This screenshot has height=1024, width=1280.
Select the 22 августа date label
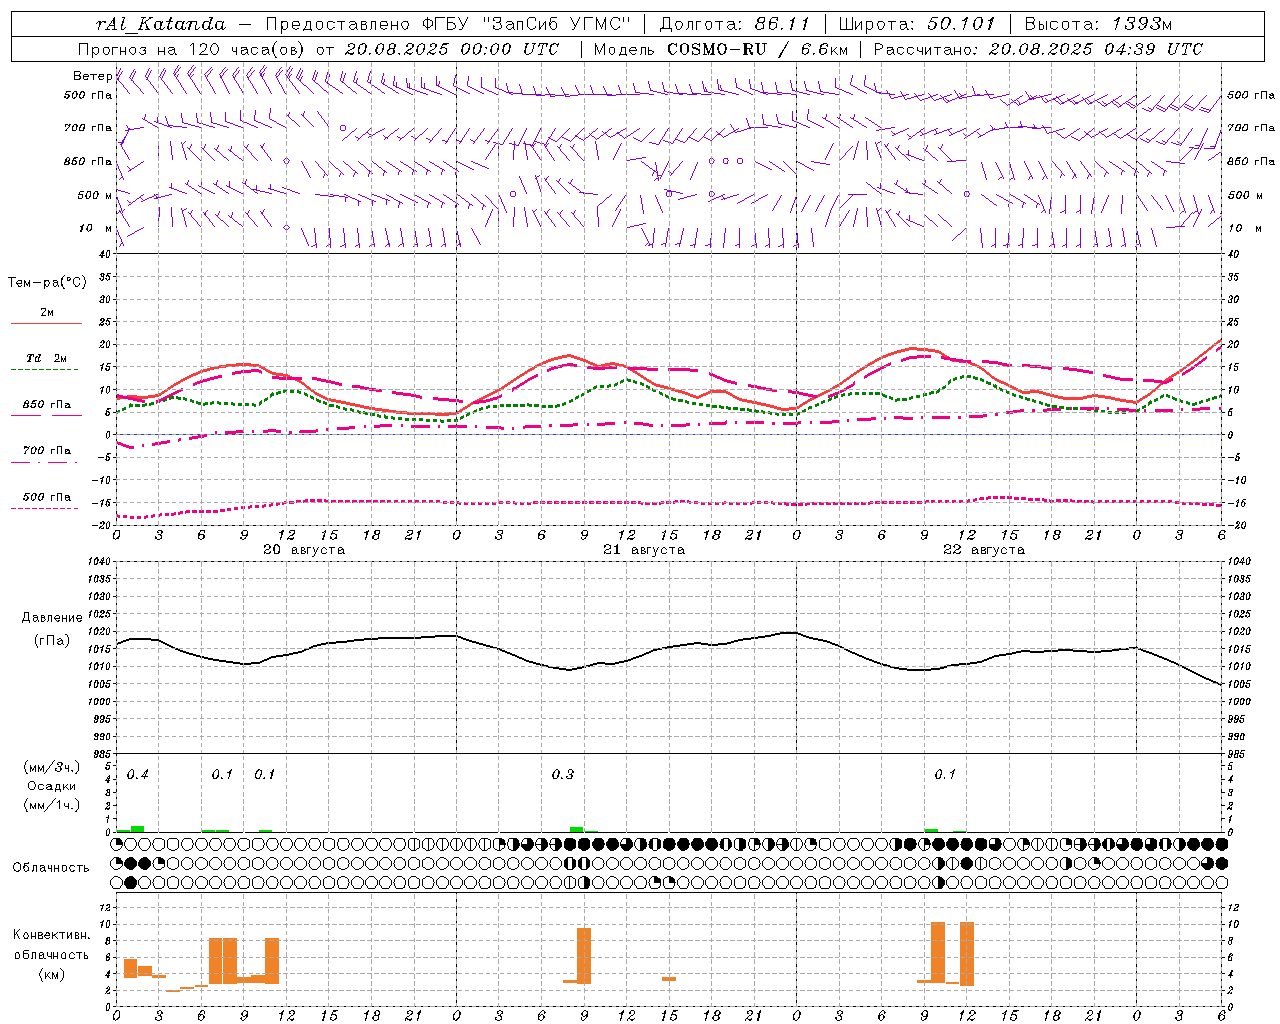pos(984,550)
